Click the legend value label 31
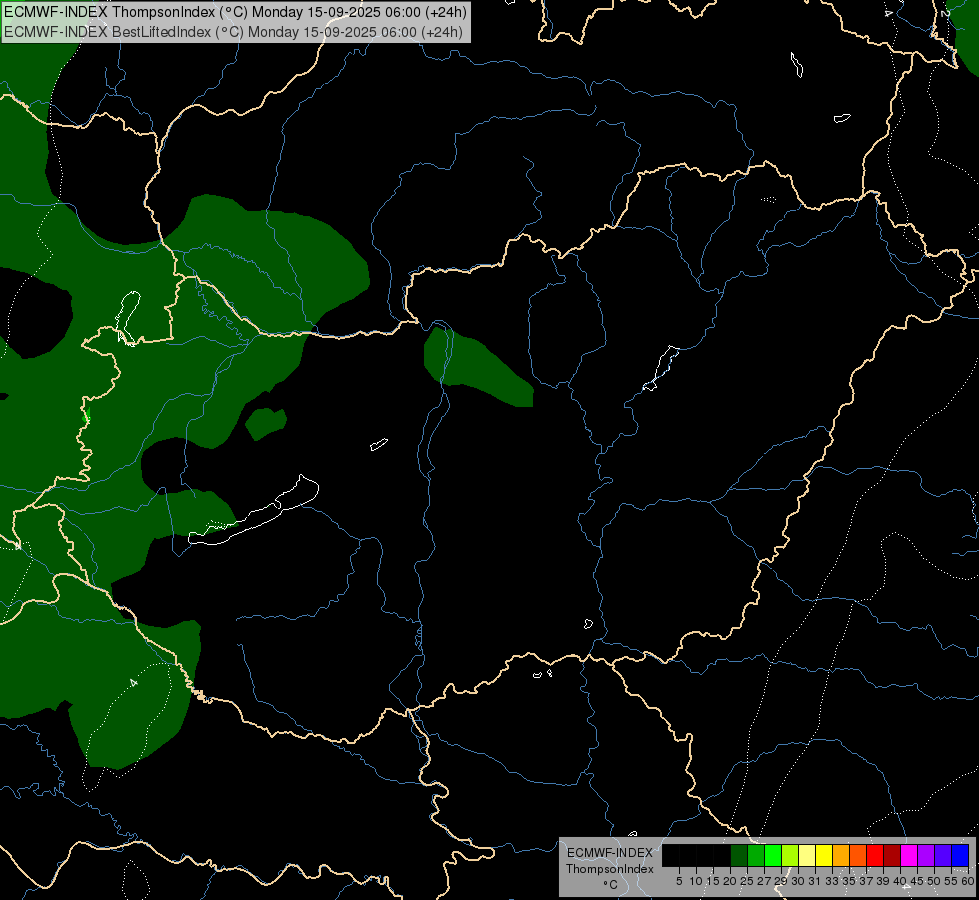Viewport: 979px width, 900px height. 814,881
